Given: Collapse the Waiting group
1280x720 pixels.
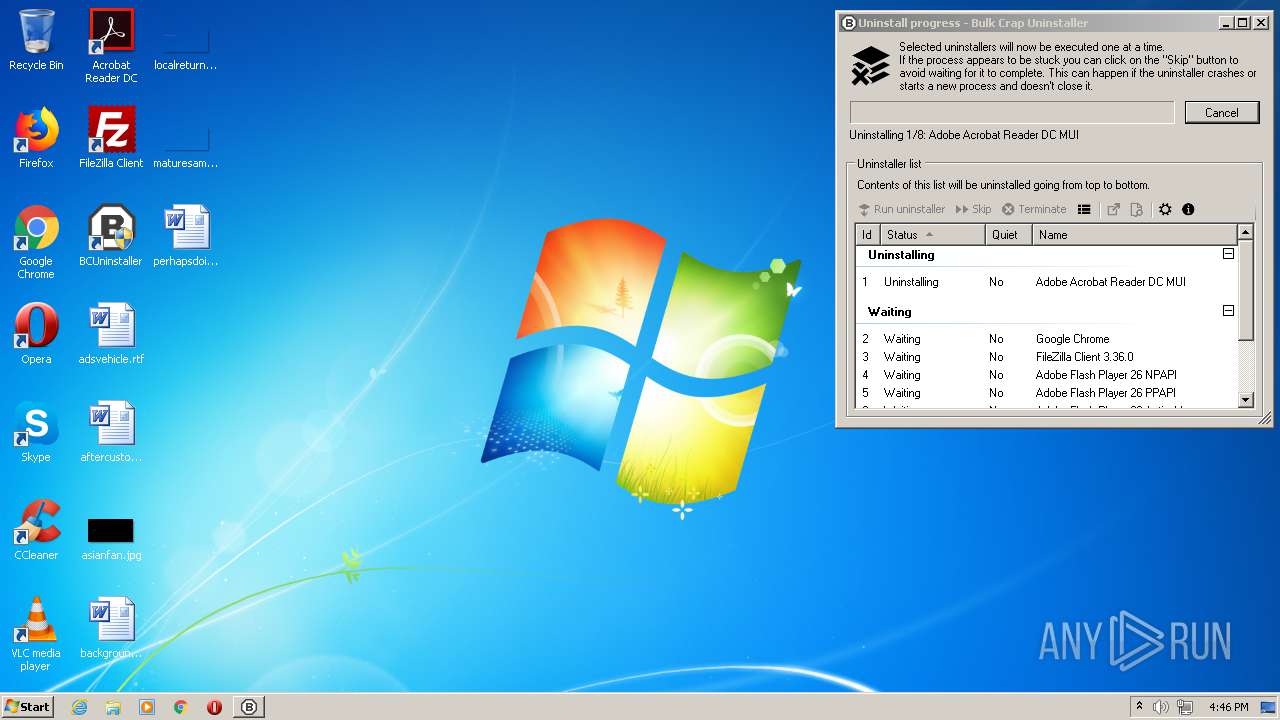Looking at the screenshot, I should coord(1228,311).
